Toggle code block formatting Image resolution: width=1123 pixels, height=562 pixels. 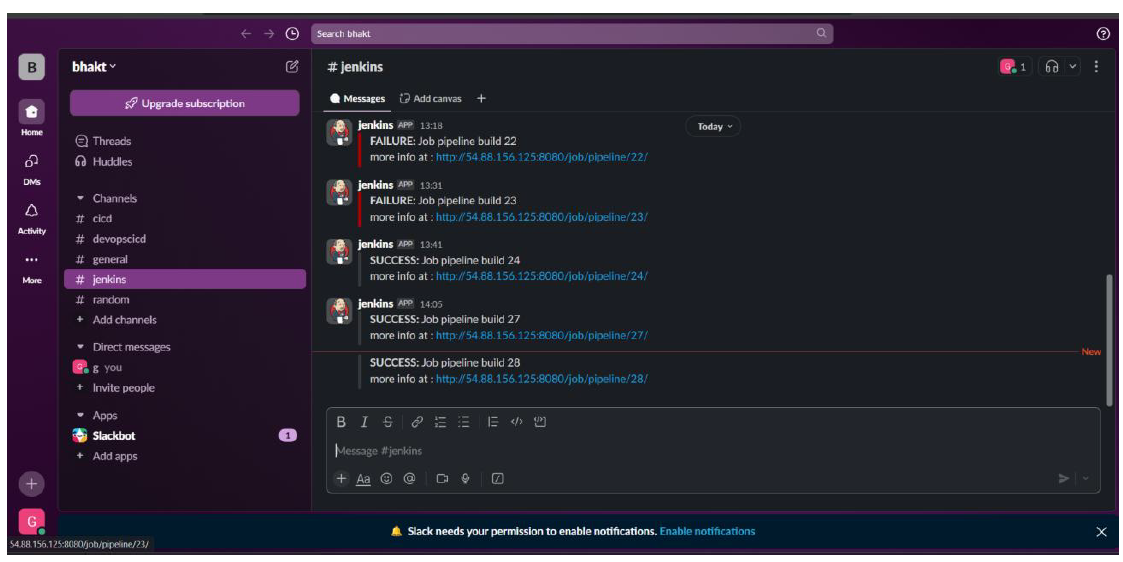click(540, 422)
